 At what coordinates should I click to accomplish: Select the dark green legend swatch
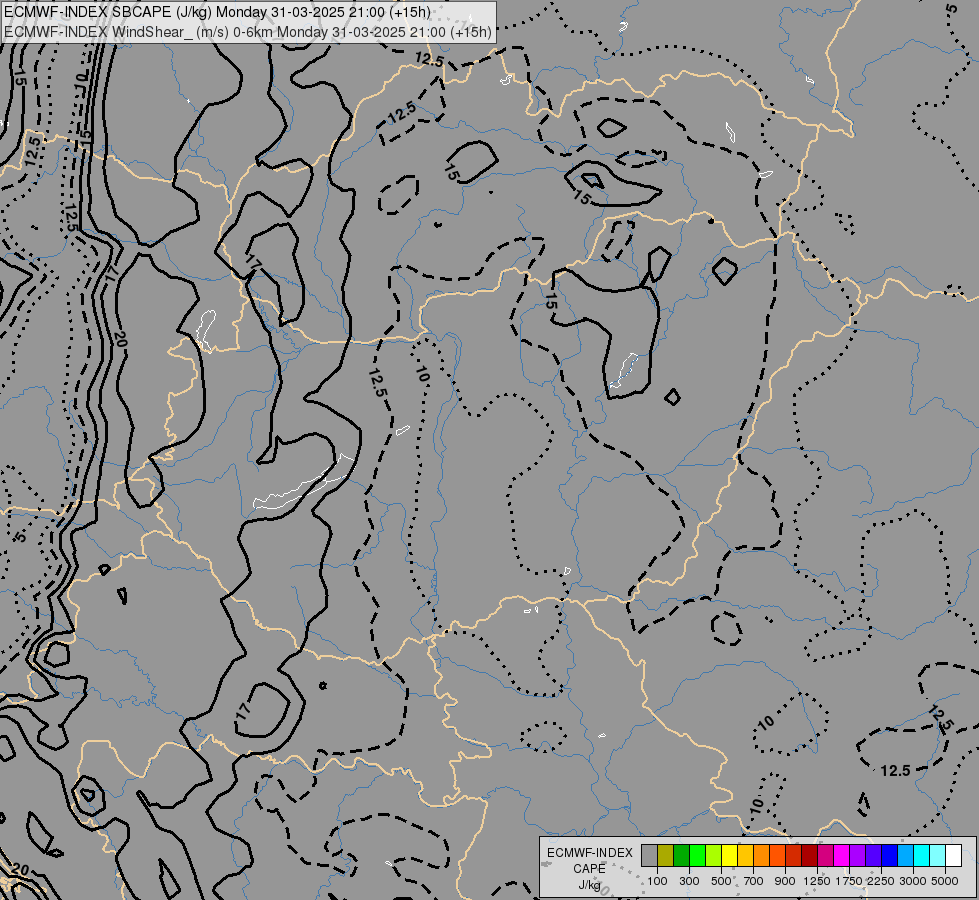point(681,855)
